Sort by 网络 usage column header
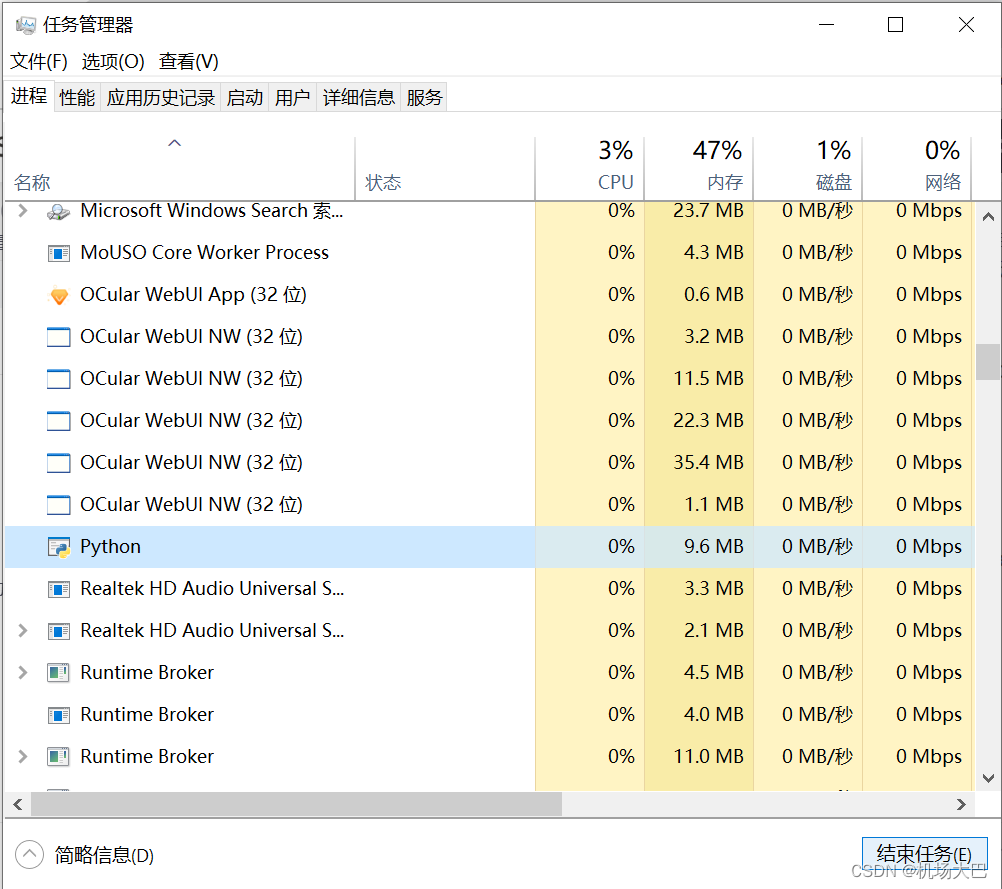The height and width of the screenshot is (889, 1002). [x=917, y=169]
